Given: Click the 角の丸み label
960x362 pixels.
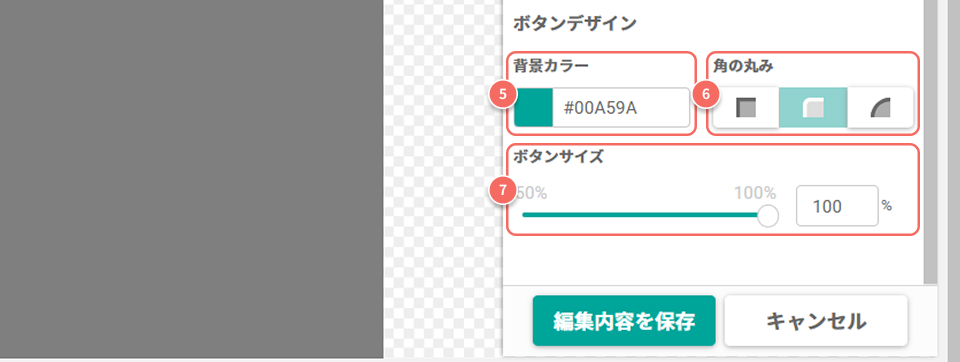Looking at the screenshot, I should [743, 67].
